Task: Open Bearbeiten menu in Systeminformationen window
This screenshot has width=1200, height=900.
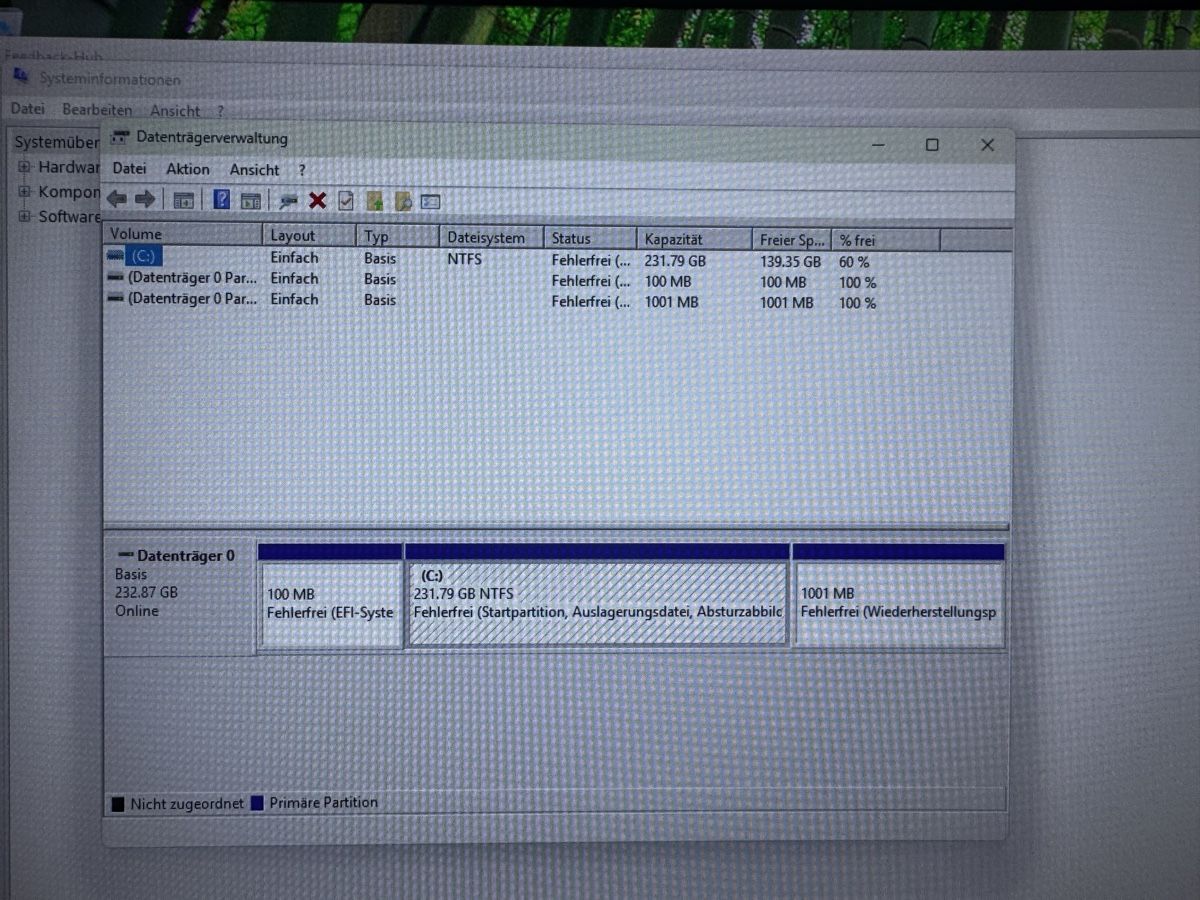Action: coord(97,109)
